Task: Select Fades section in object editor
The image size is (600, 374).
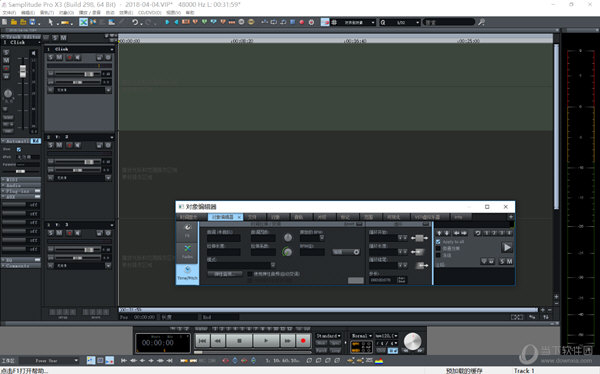Action: (188, 253)
